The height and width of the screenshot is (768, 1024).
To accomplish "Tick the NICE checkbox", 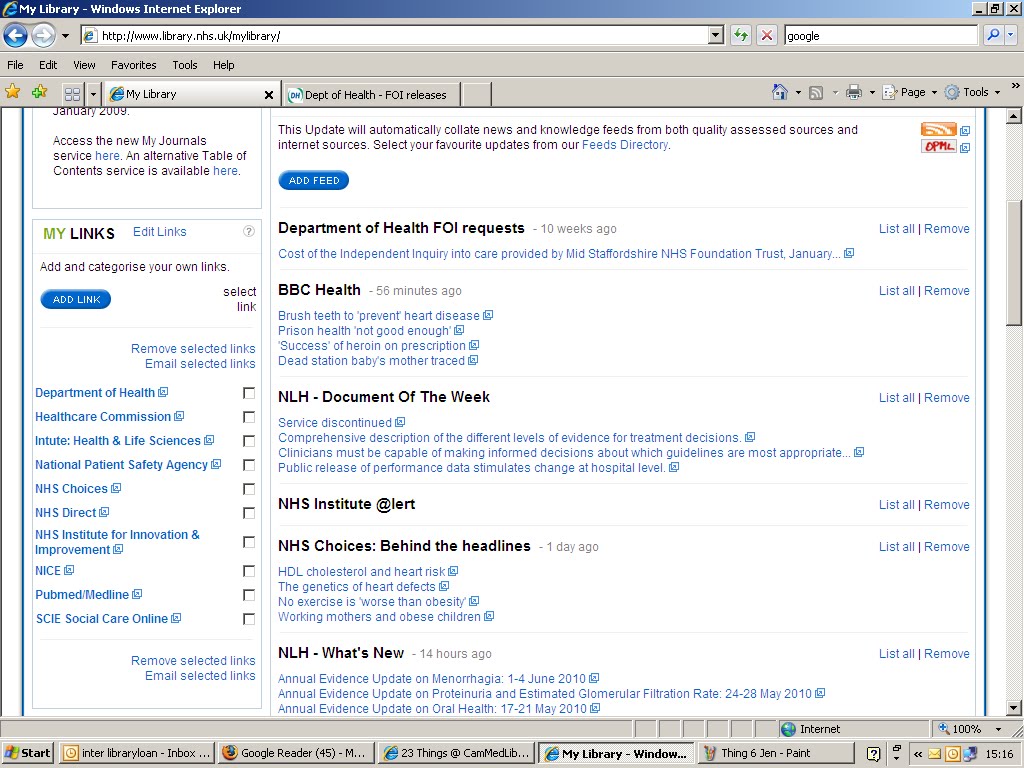I will click(249, 571).
